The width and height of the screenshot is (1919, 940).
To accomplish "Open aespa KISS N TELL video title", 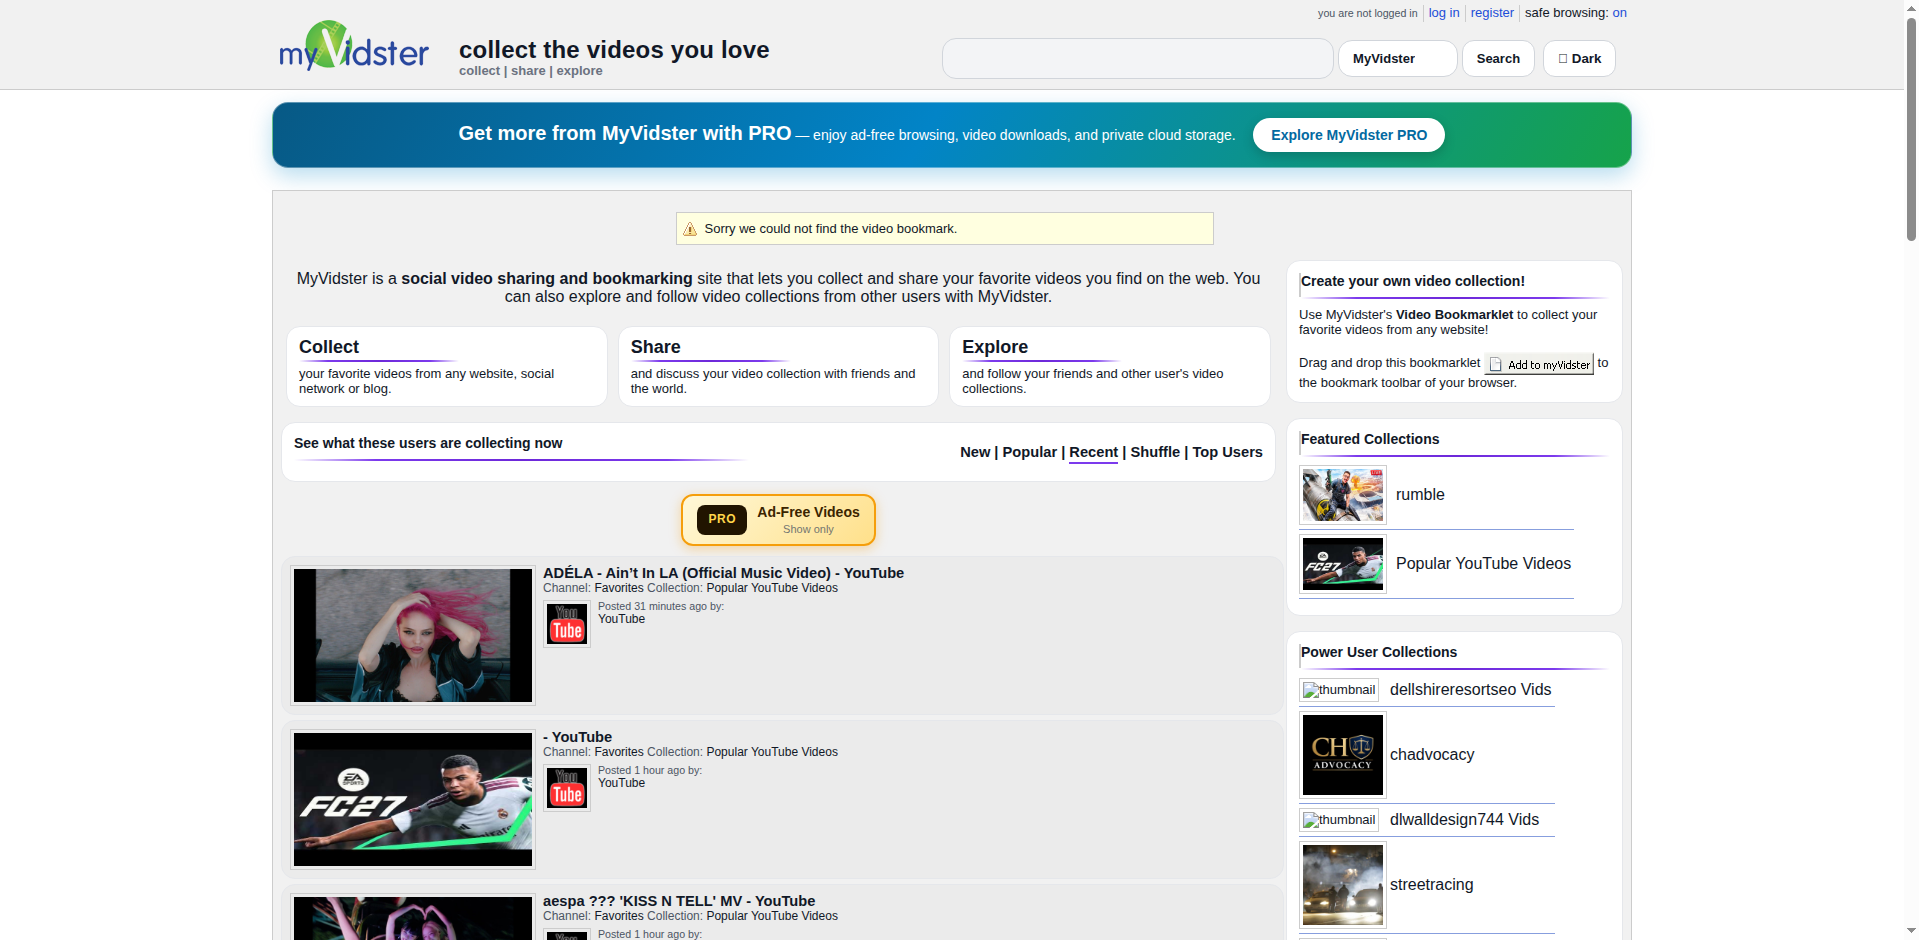I will pyautogui.click(x=679, y=901).
